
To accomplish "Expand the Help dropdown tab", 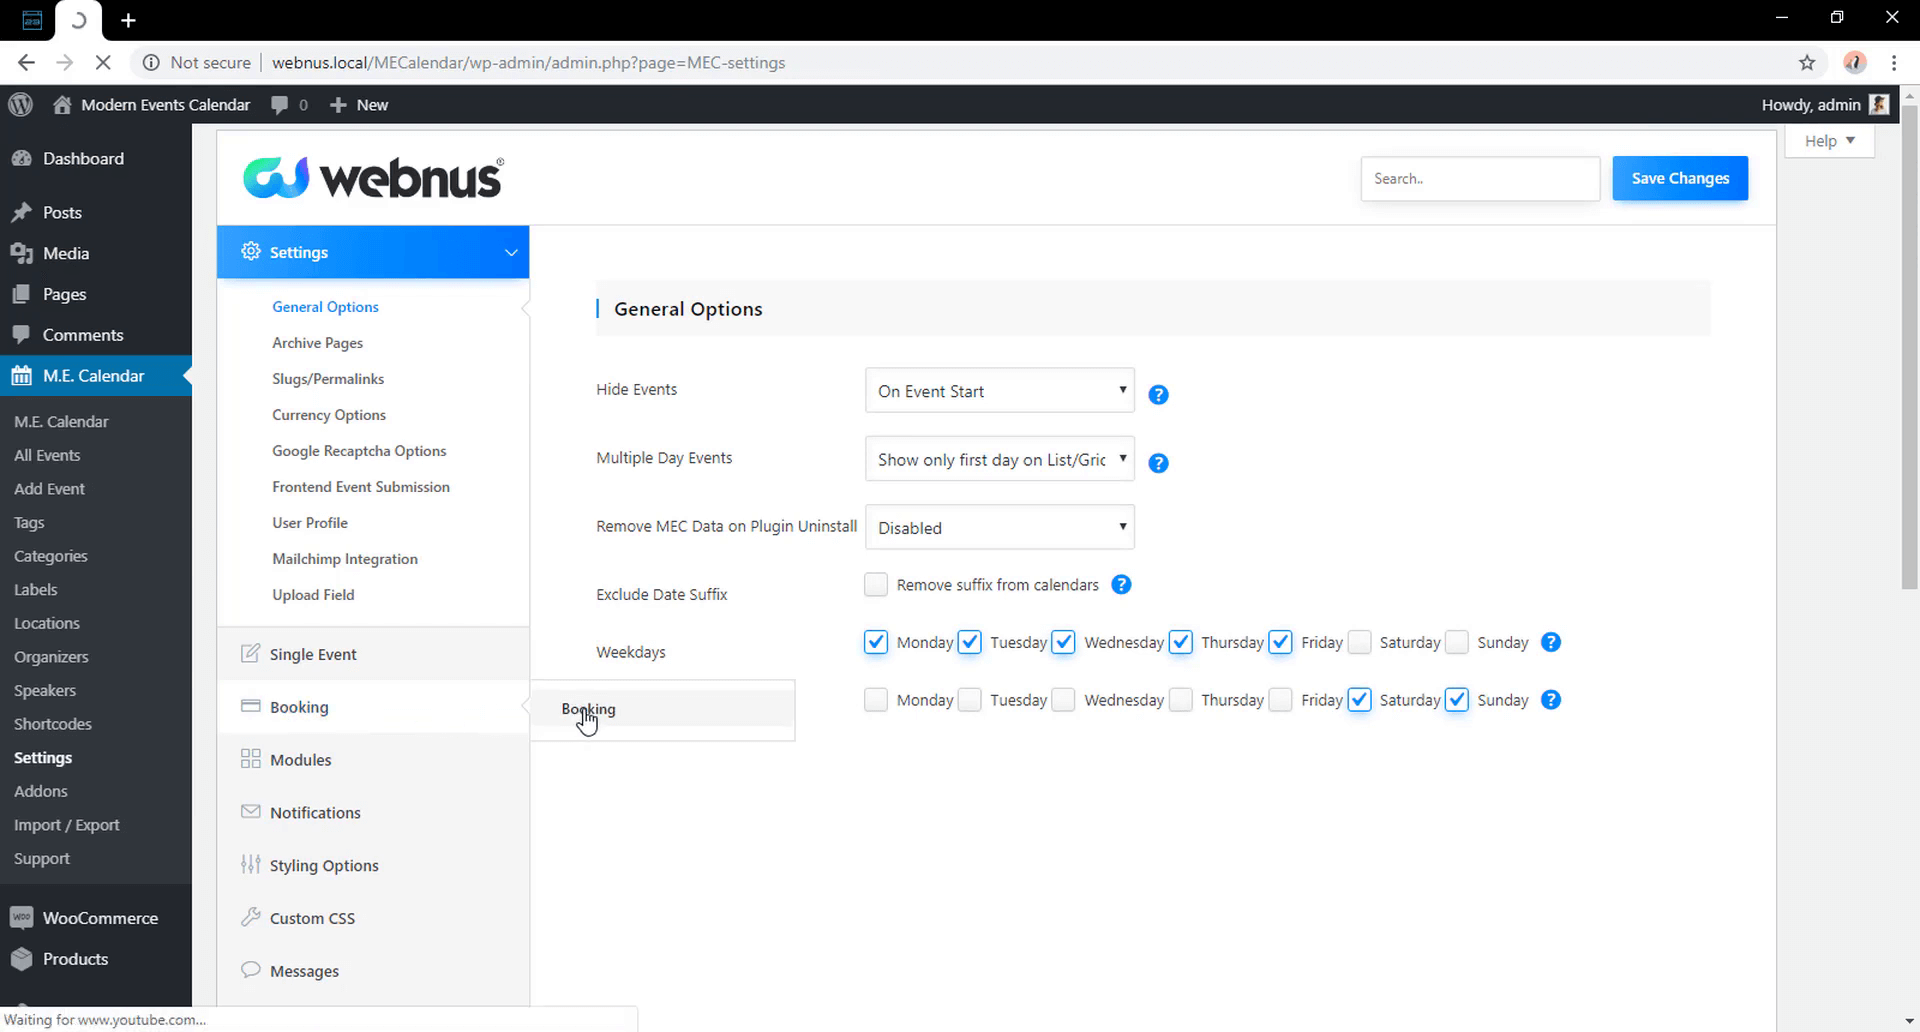I will (1829, 141).
